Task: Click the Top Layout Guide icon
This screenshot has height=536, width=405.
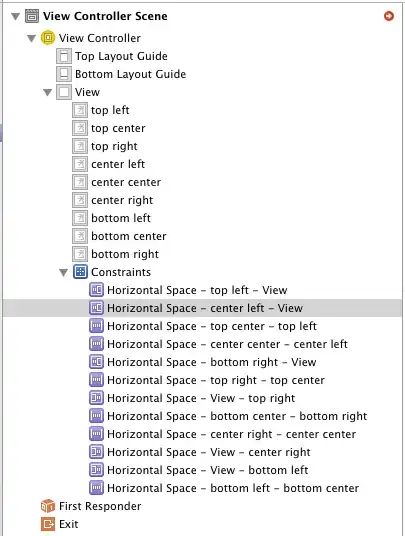Action: coord(64,56)
